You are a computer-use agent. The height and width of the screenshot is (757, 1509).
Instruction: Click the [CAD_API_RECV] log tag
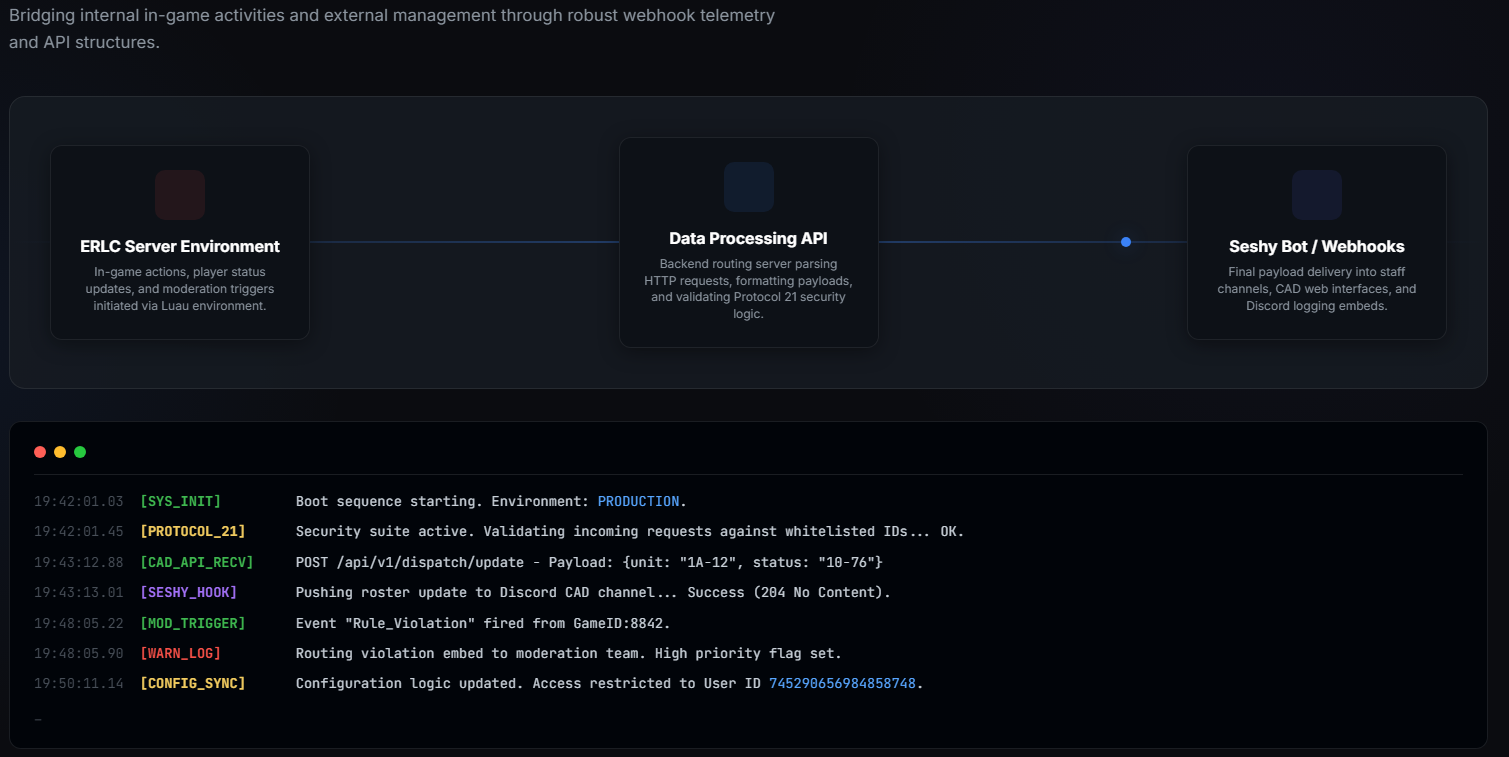197,562
